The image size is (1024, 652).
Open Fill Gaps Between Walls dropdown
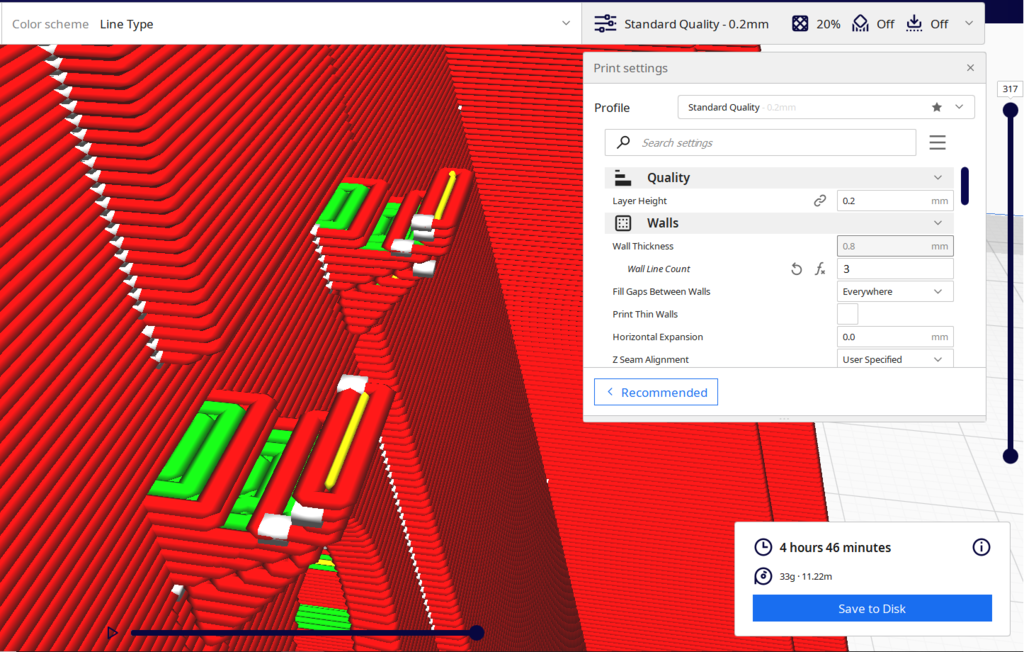pos(894,292)
